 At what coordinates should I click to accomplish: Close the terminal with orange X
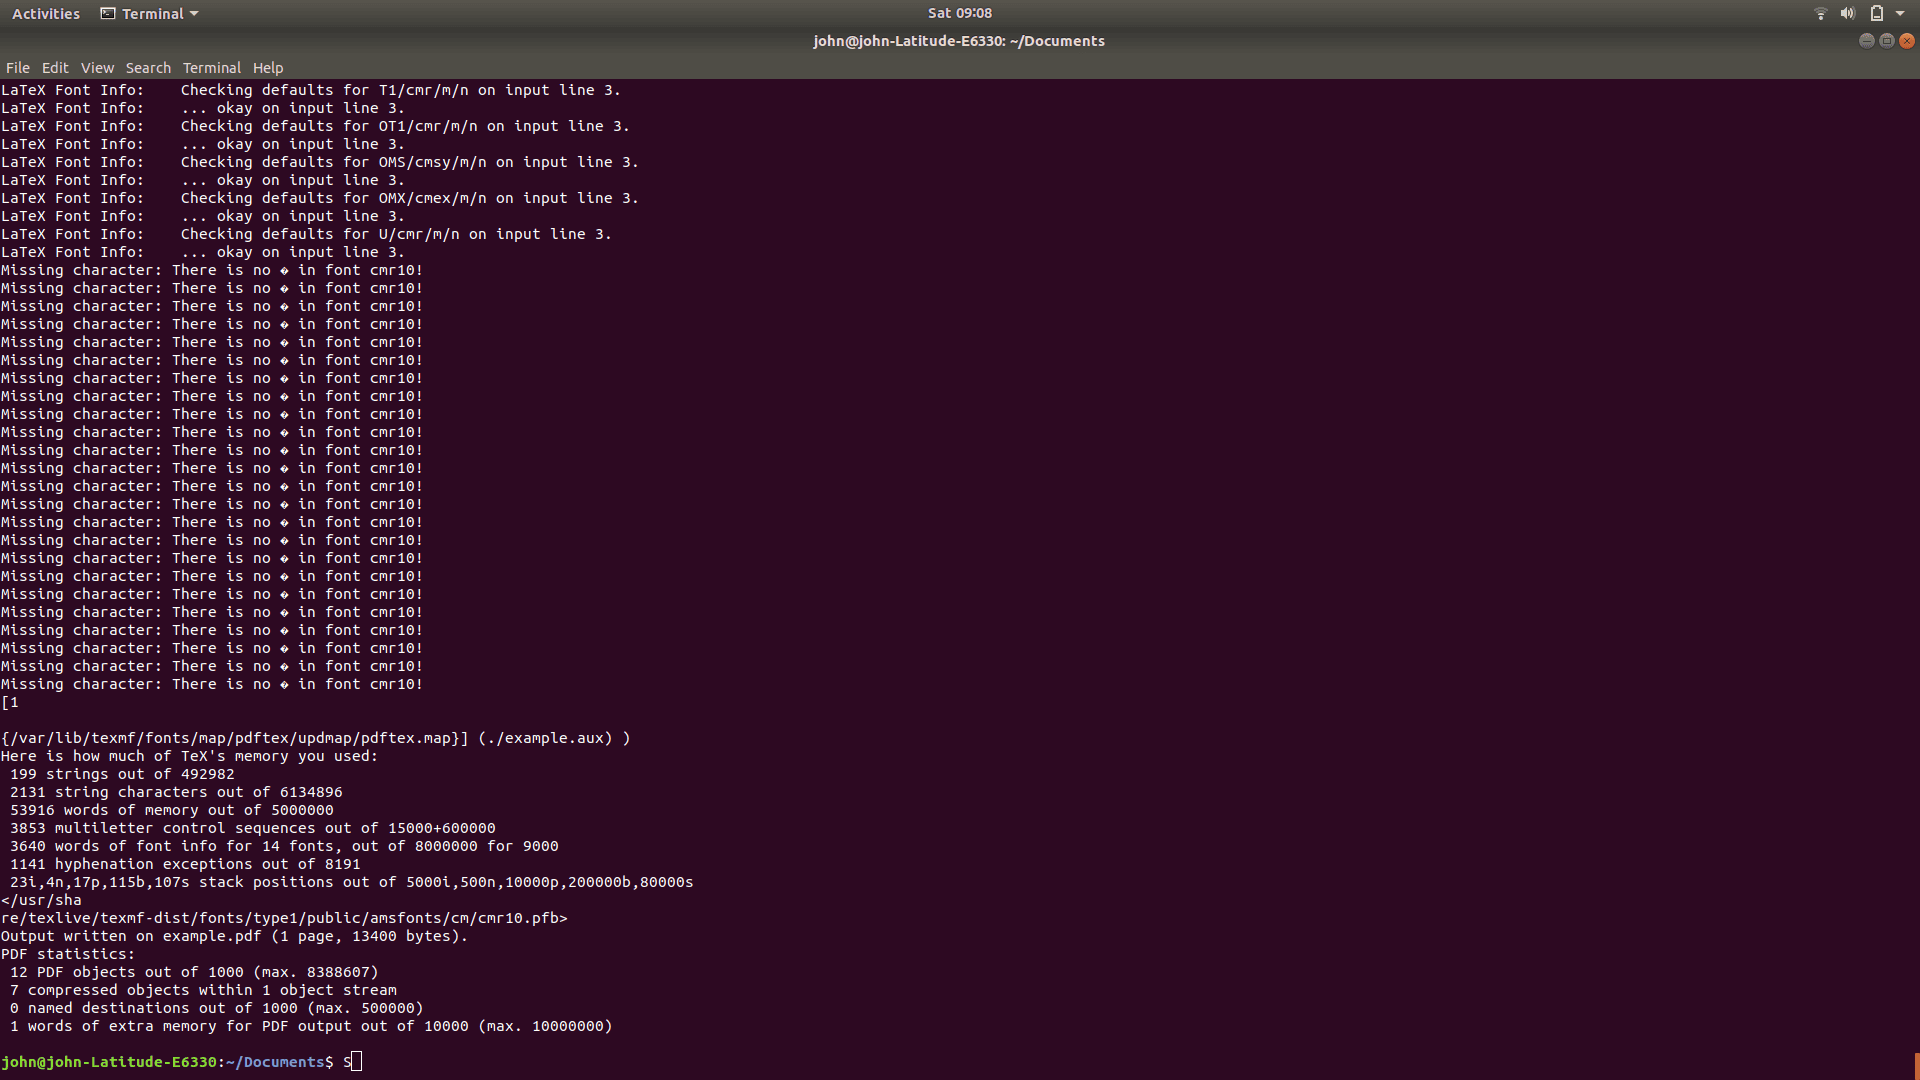click(x=1907, y=41)
